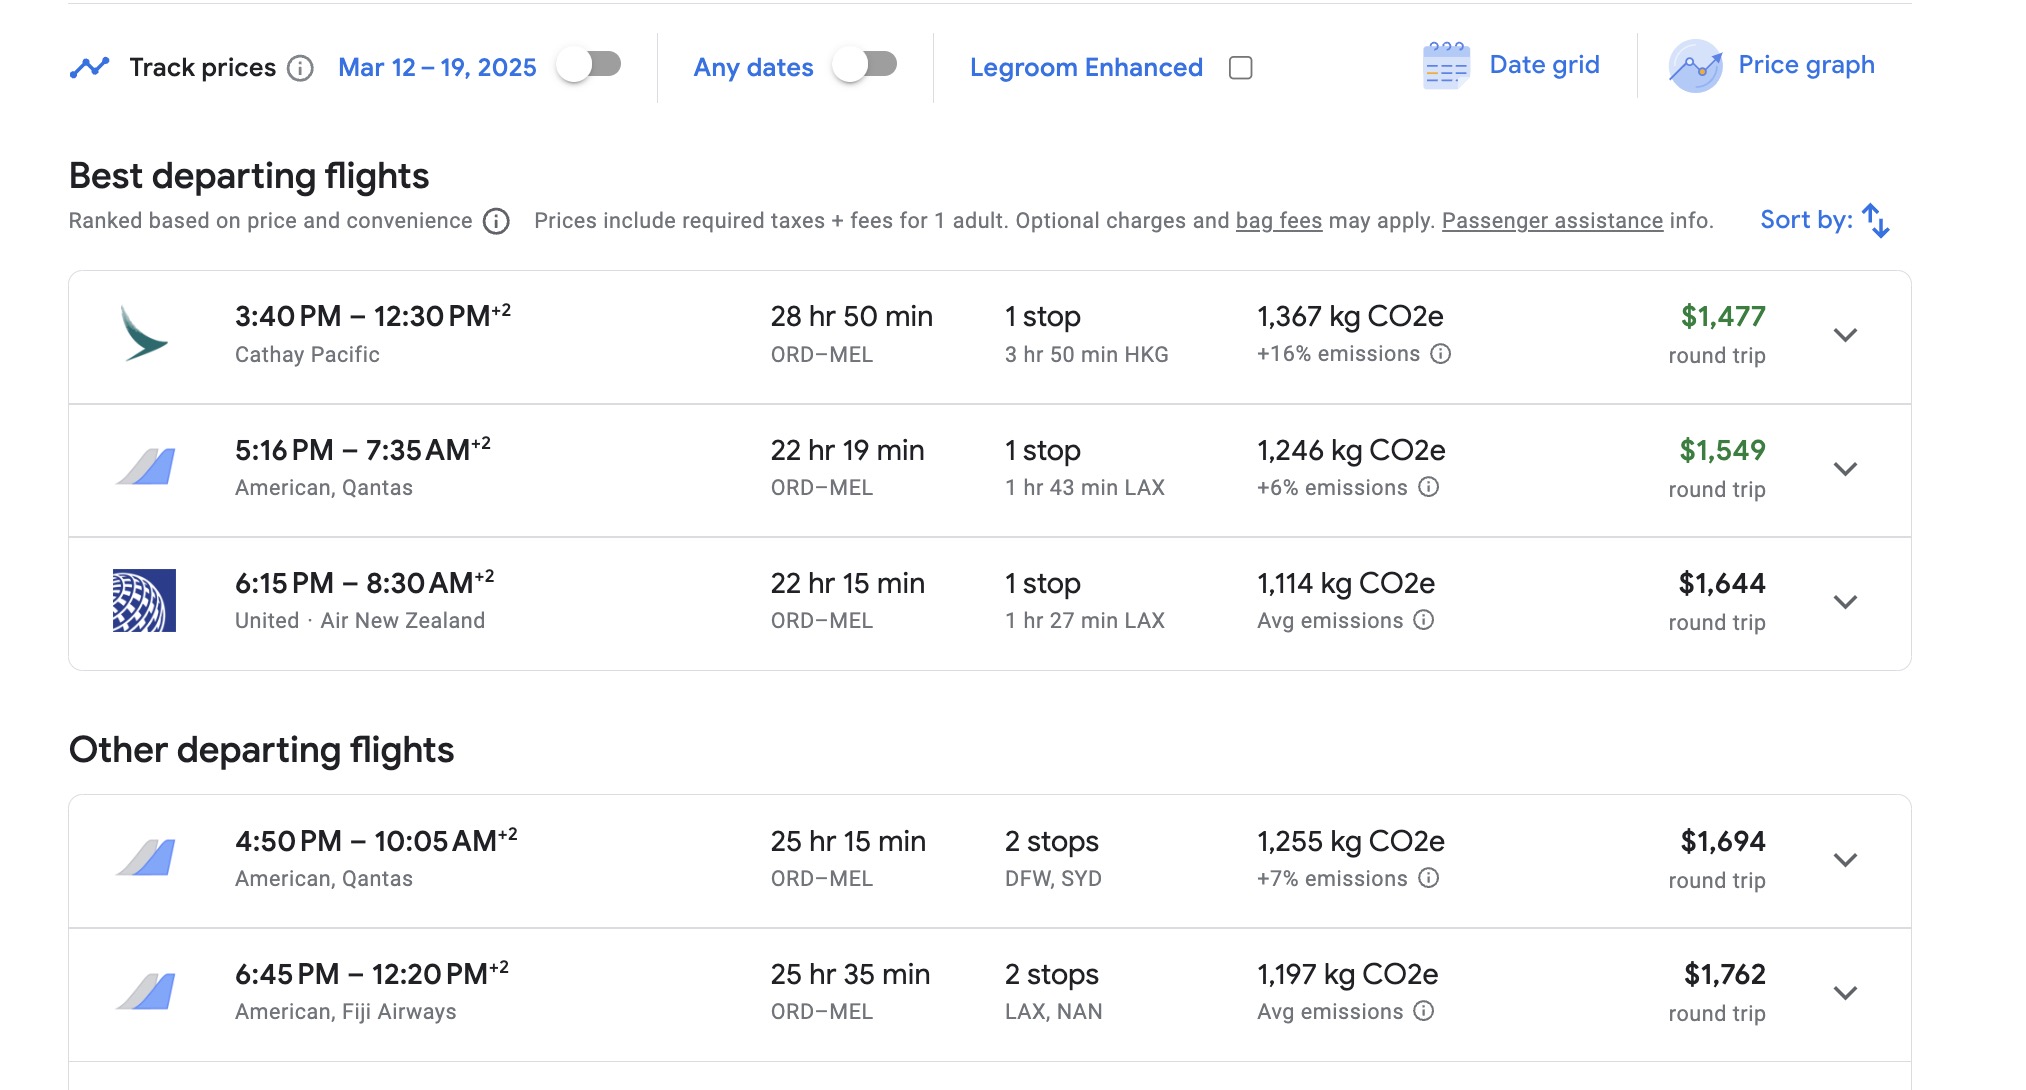Screen dimensions: 2026x1090
Task: Expand the $1,762 American, Fiji Airways flight
Action: coord(1845,993)
